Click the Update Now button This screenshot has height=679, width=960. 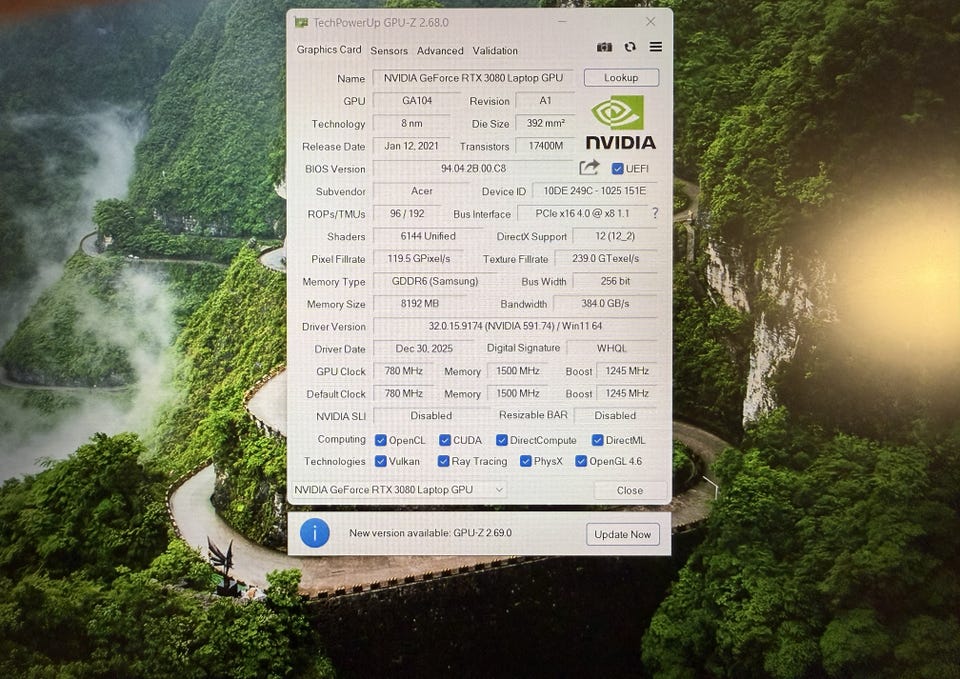[x=623, y=535]
